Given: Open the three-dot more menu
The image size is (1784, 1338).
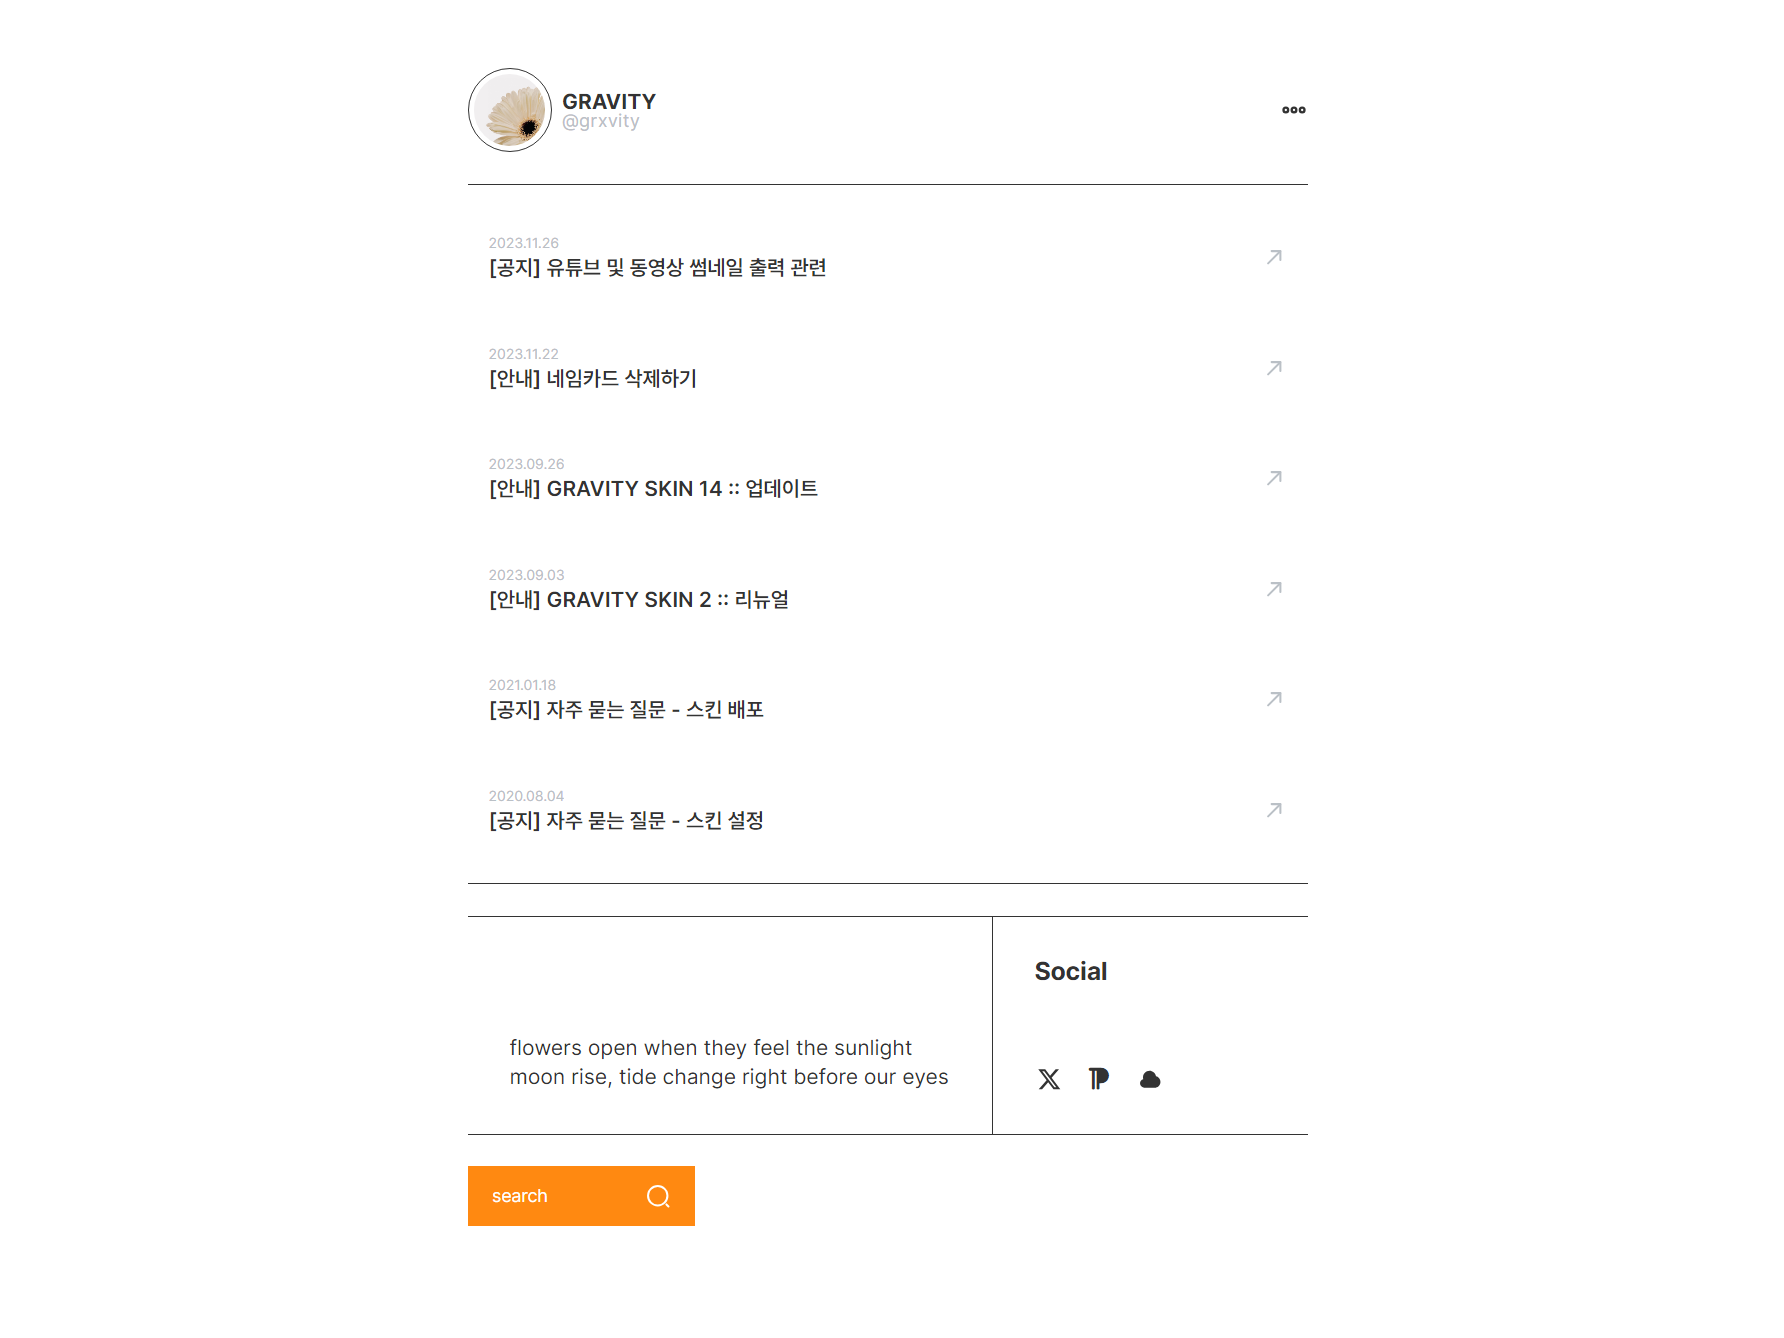Looking at the screenshot, I should pos(1293,110).
